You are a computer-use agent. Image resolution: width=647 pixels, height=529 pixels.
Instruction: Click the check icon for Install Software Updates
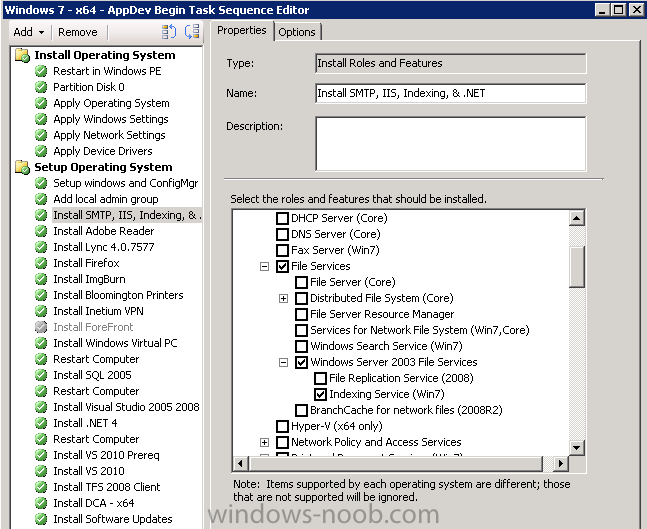coord(41,519)
